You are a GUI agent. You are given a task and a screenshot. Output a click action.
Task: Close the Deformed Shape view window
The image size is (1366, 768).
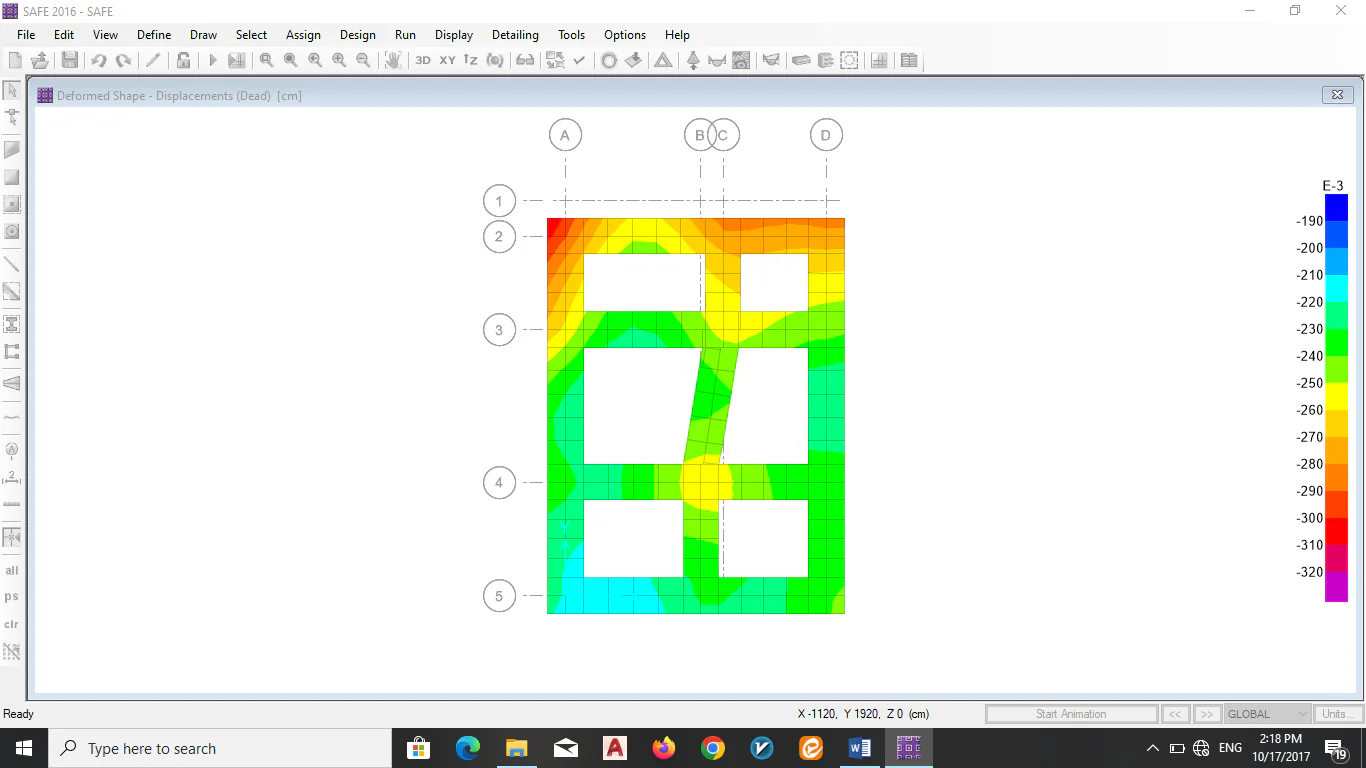coord(1337,95)
